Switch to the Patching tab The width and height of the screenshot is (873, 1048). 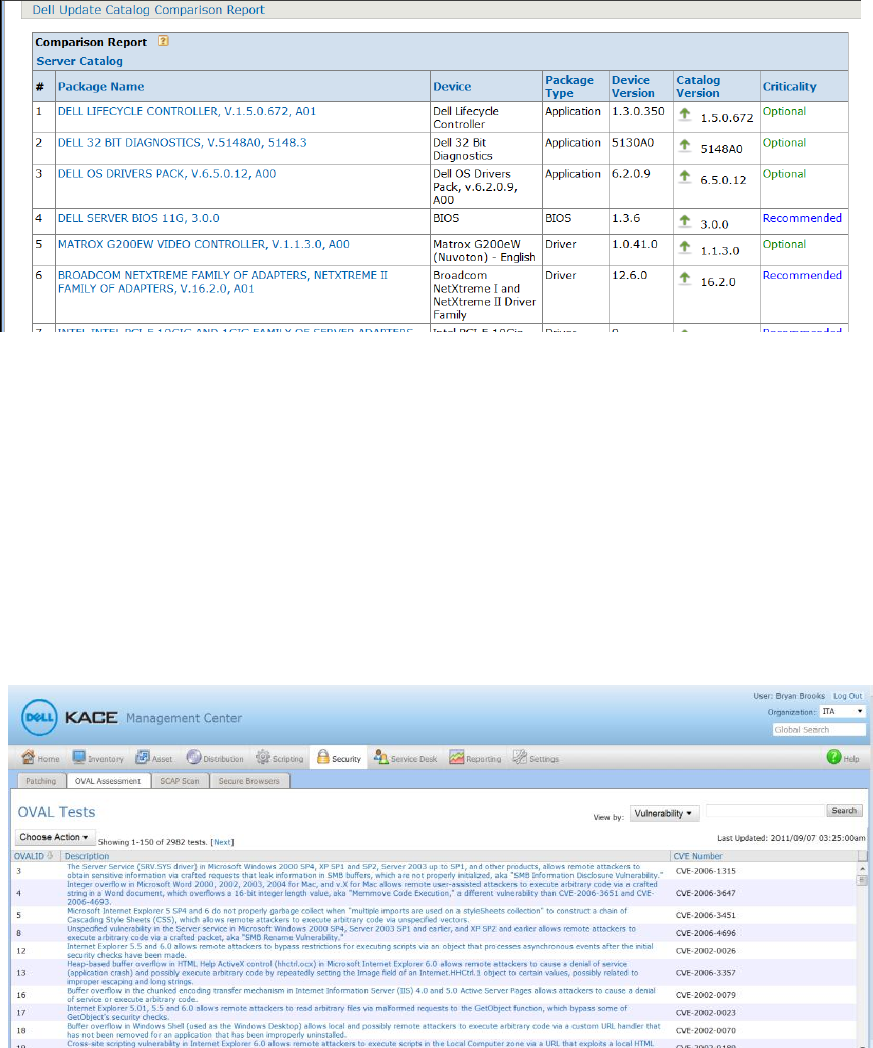click(x=41, y=781)
